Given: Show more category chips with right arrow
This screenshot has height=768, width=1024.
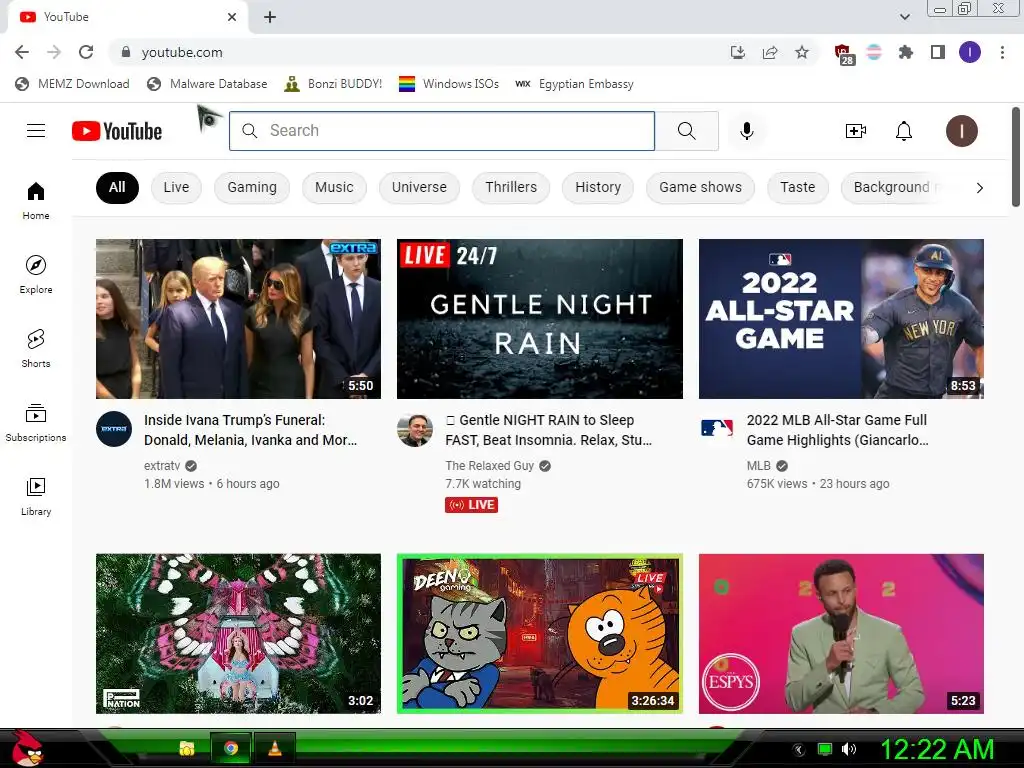Looking at the screenshot, I should pos(980,188).
